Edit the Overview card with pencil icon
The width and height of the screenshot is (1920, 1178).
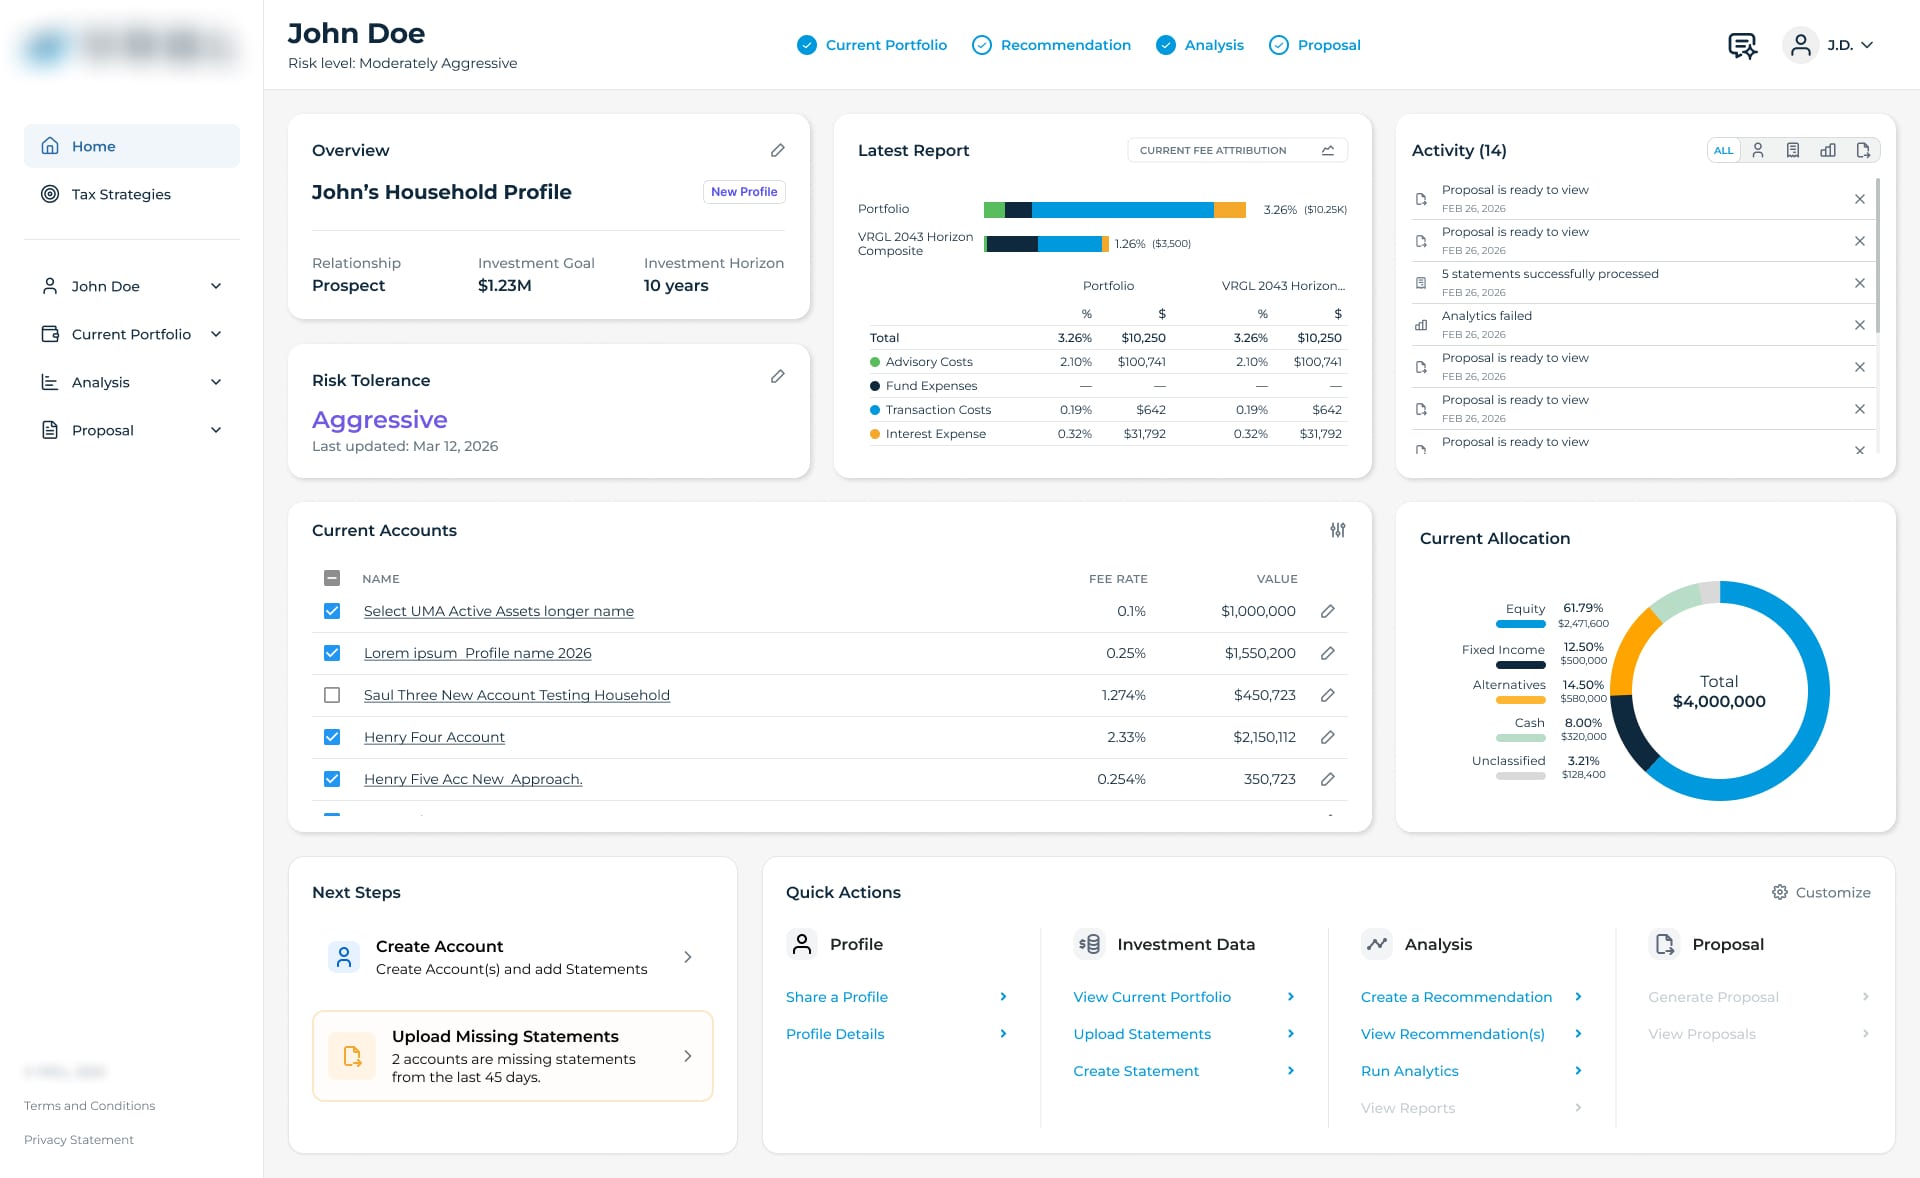777,150
